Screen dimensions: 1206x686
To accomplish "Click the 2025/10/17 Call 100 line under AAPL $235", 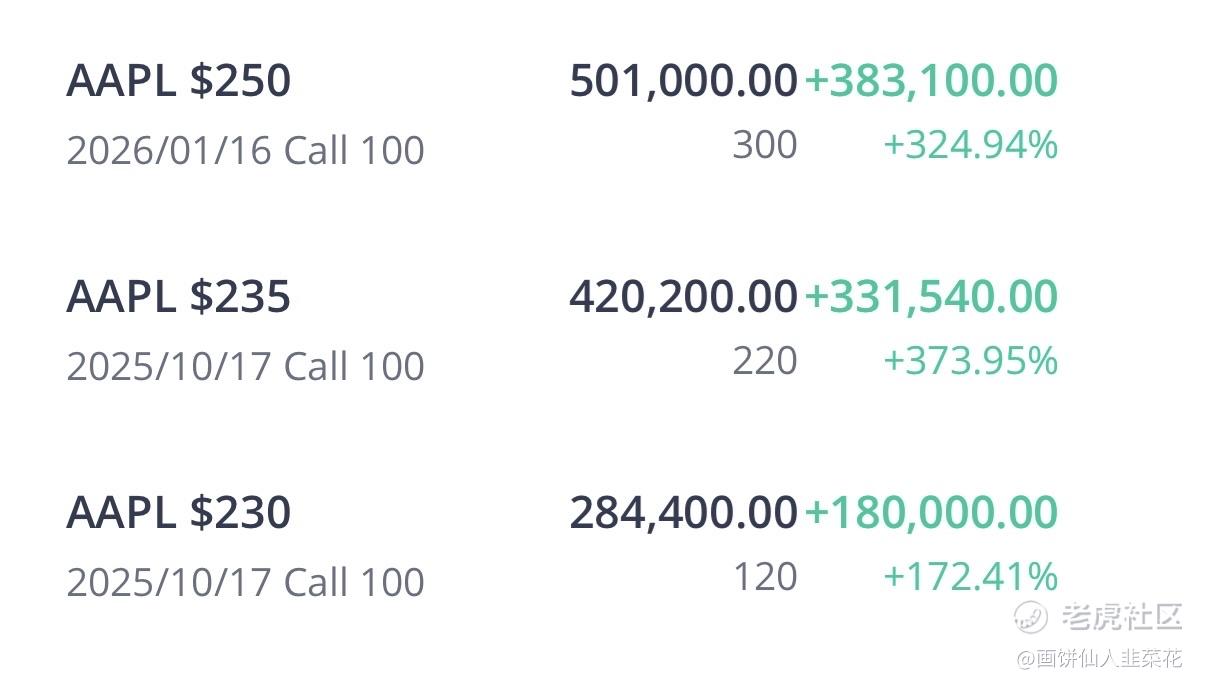I will tap(245, 367).
